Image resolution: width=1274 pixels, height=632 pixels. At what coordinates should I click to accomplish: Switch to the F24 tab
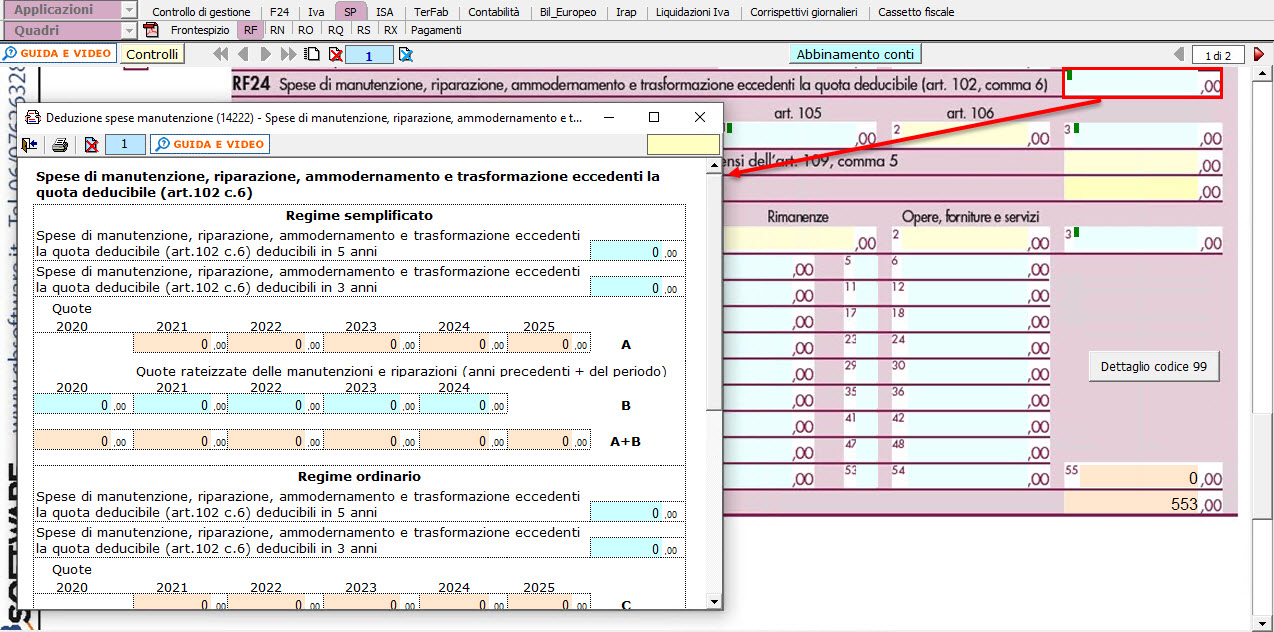[279, 12]
